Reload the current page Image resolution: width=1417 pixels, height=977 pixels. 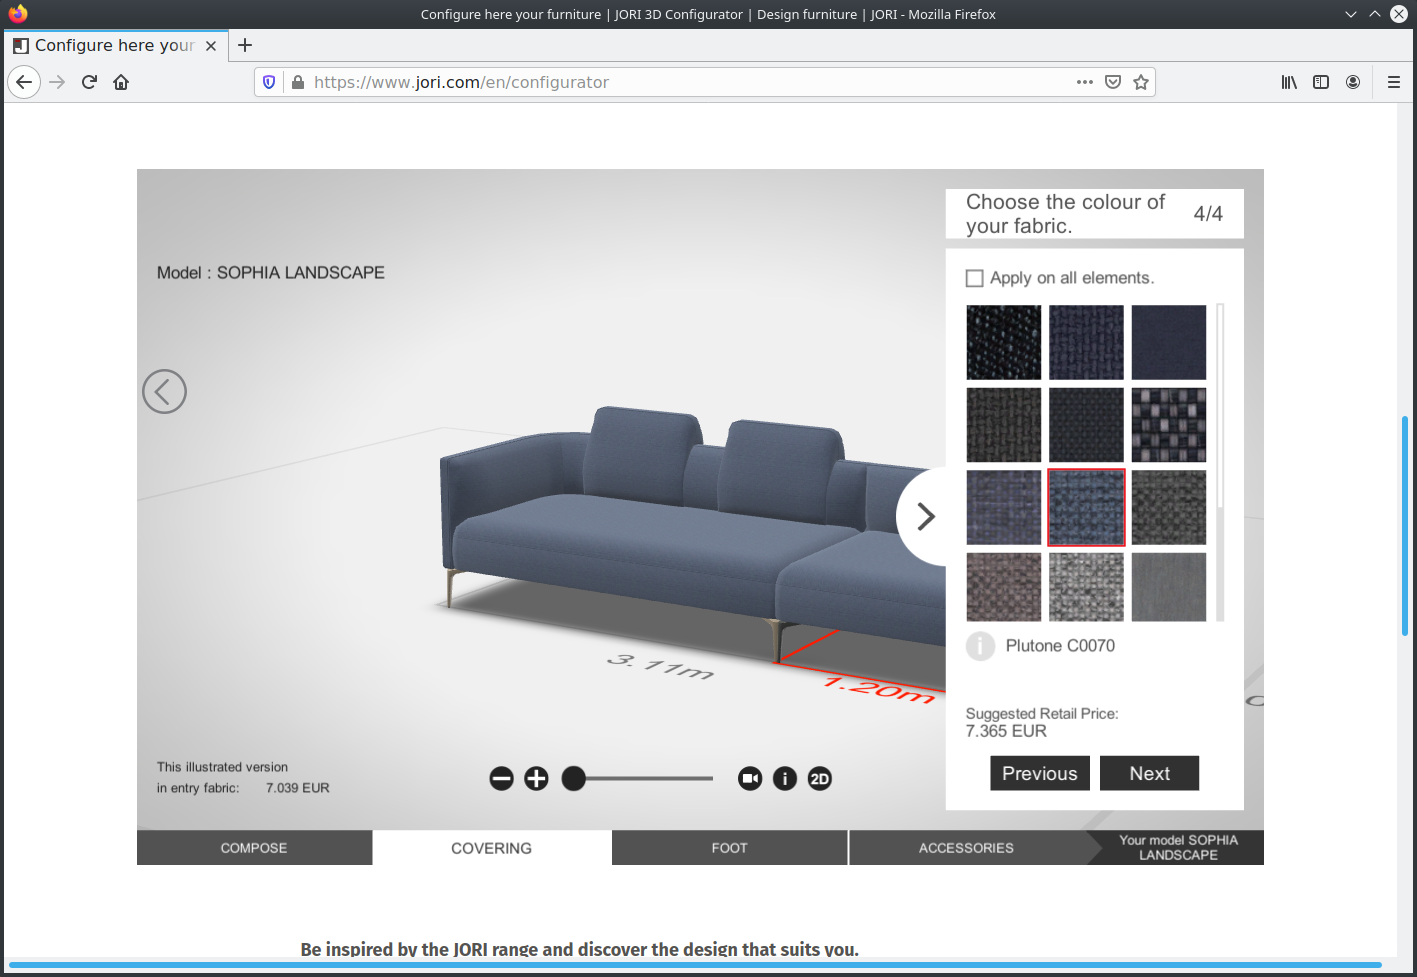click(x=89, y=82)
